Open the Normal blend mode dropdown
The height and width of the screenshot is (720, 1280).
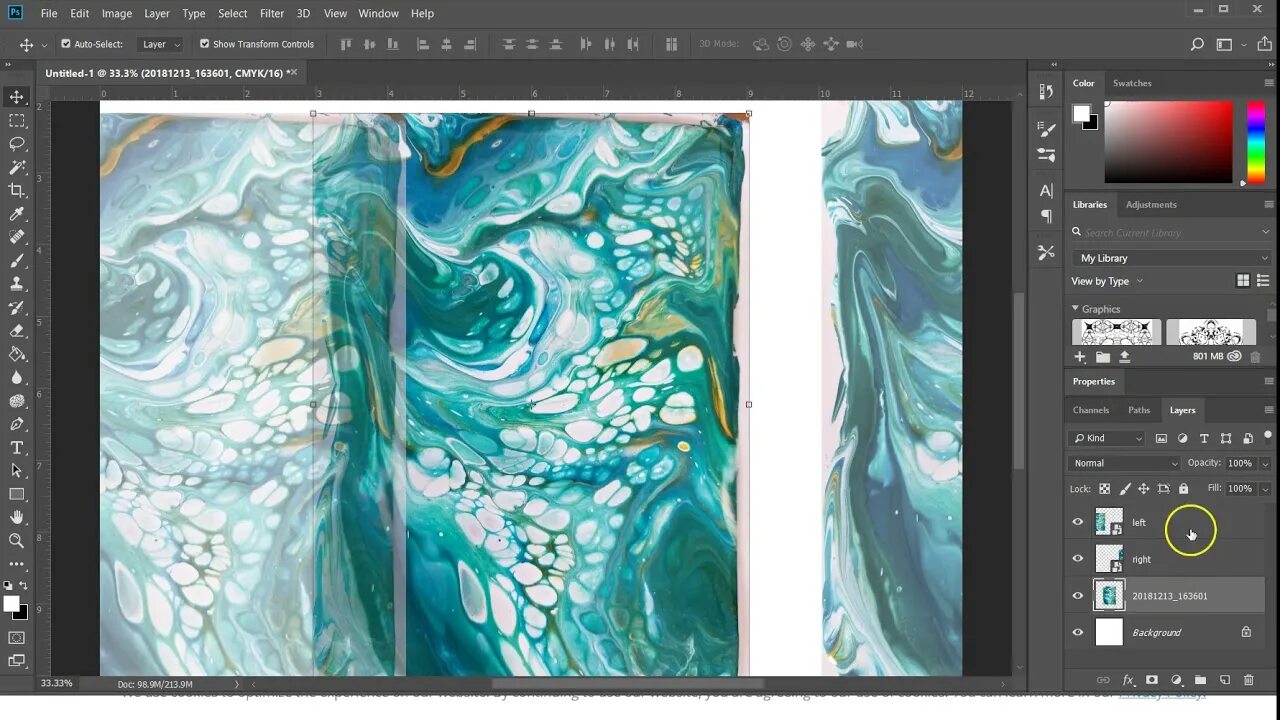(1125, 463)
